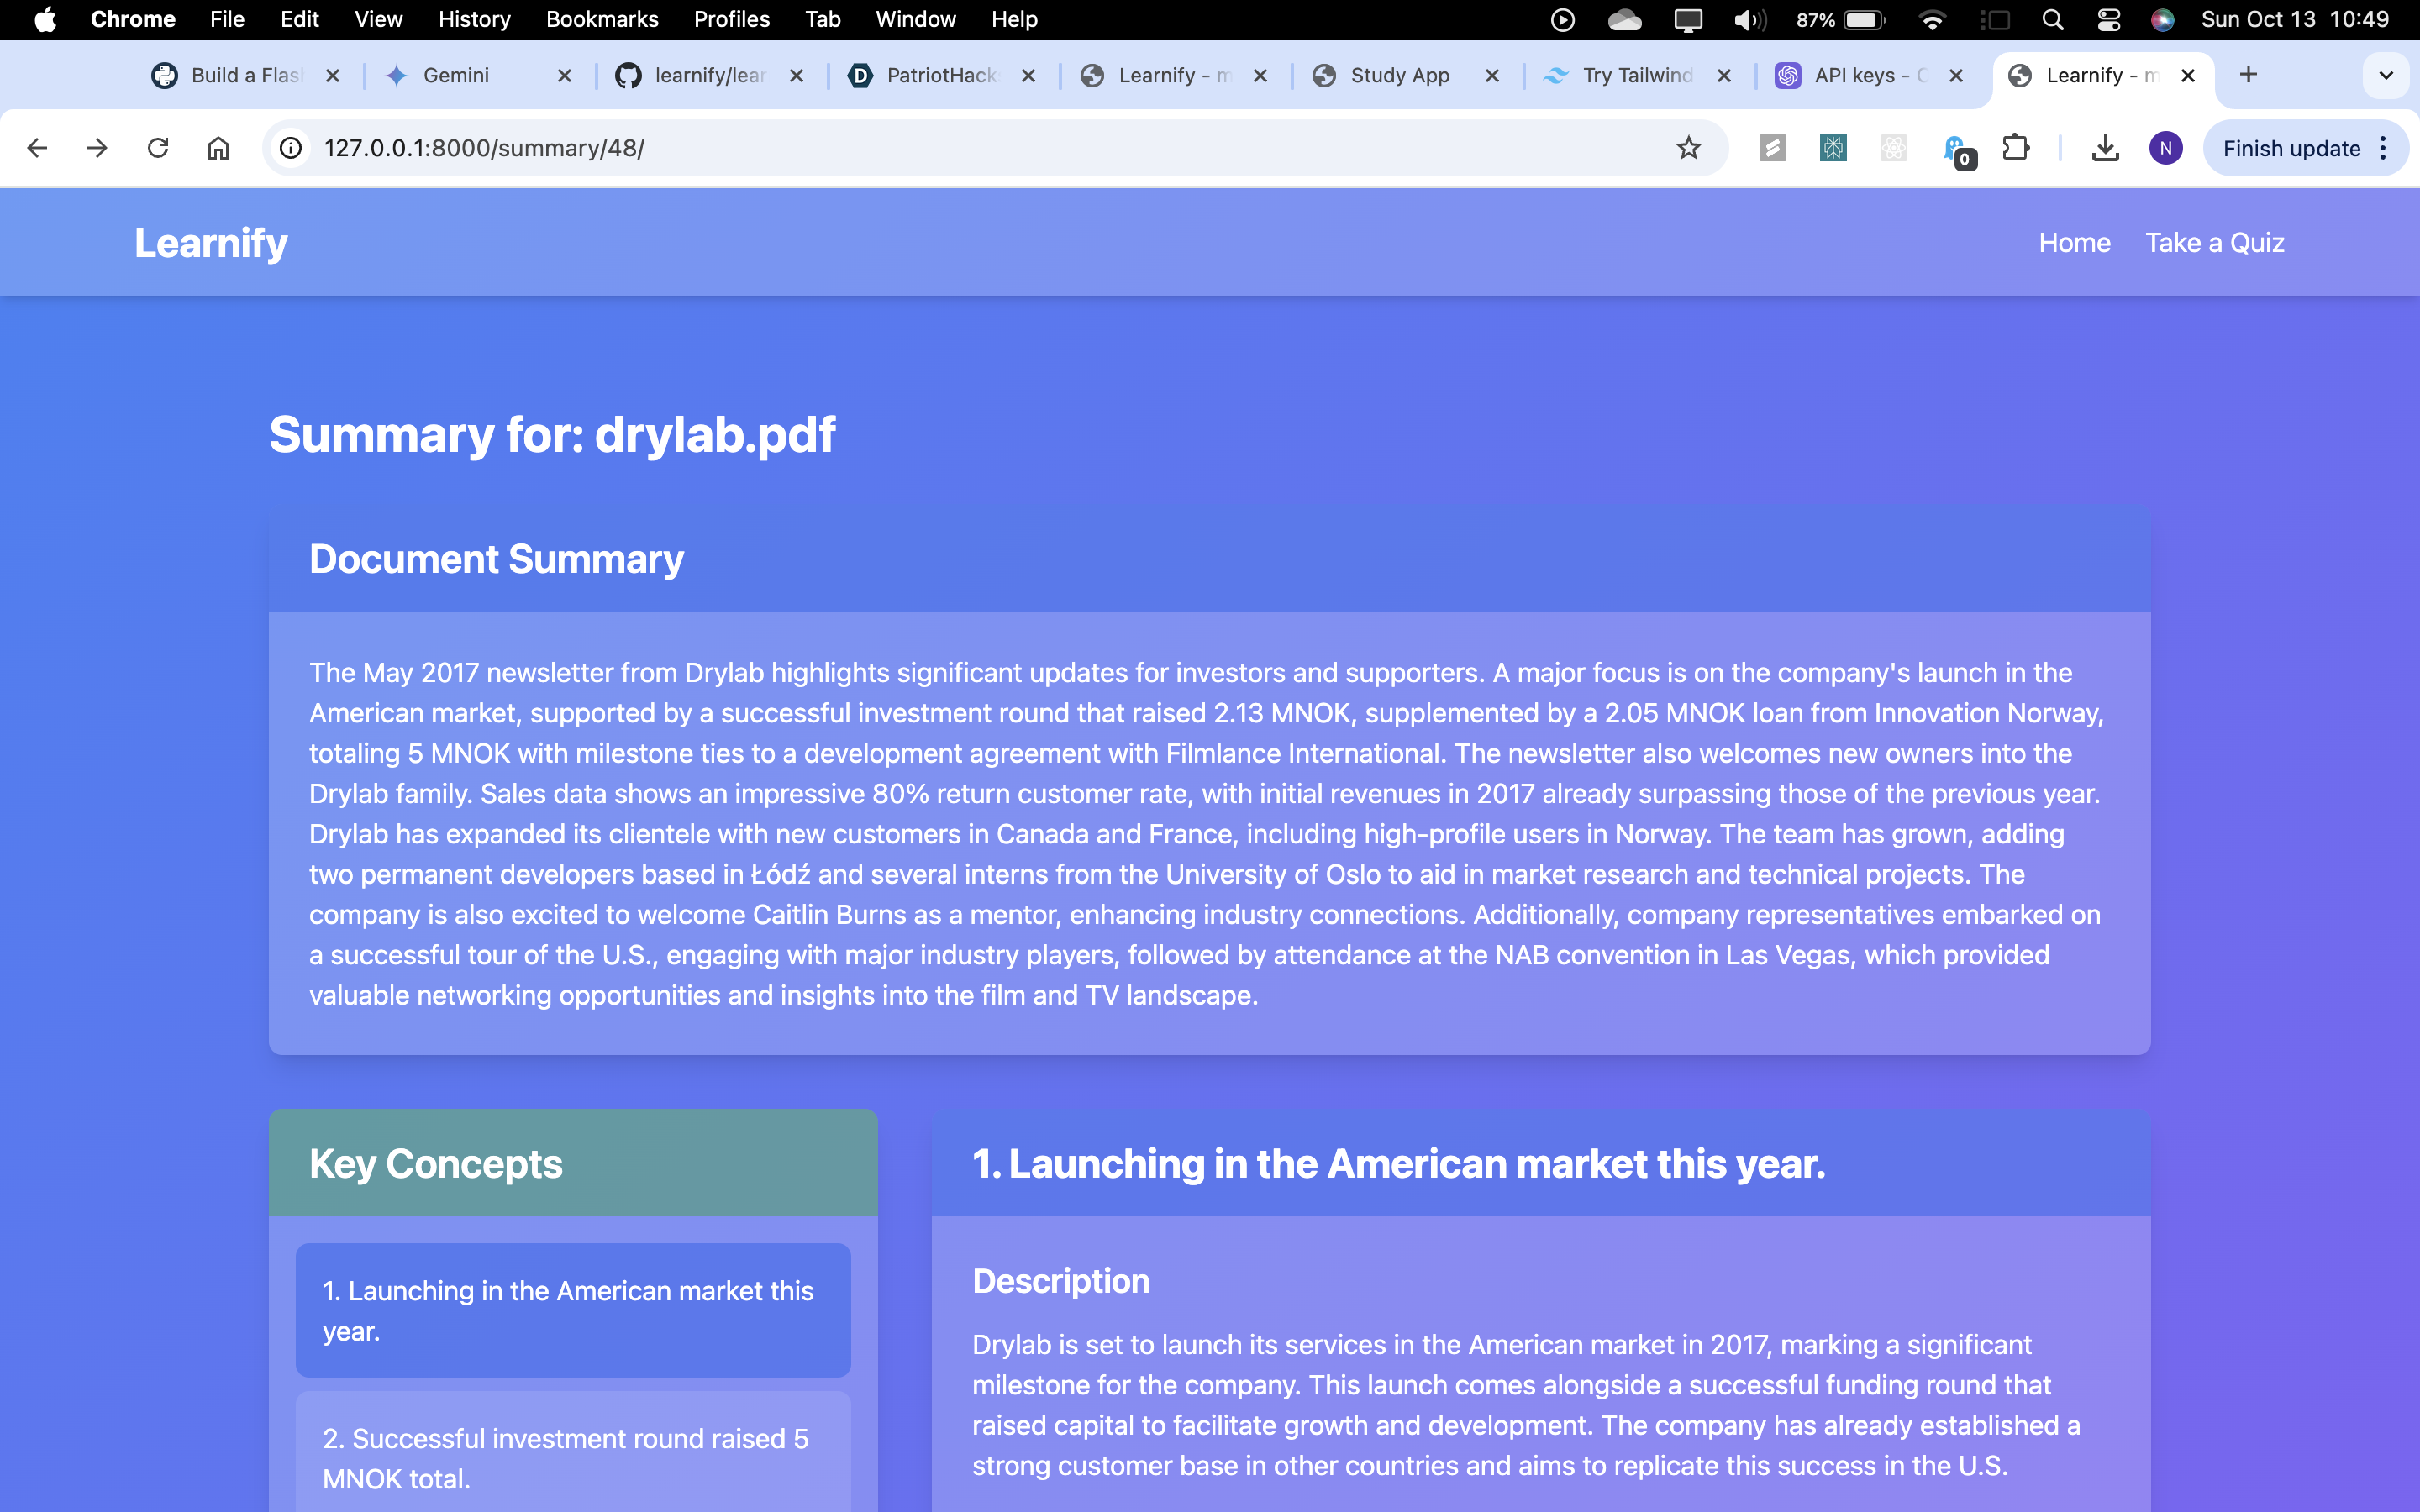Open macOS Control Center toggles icon

[2109, 20]
